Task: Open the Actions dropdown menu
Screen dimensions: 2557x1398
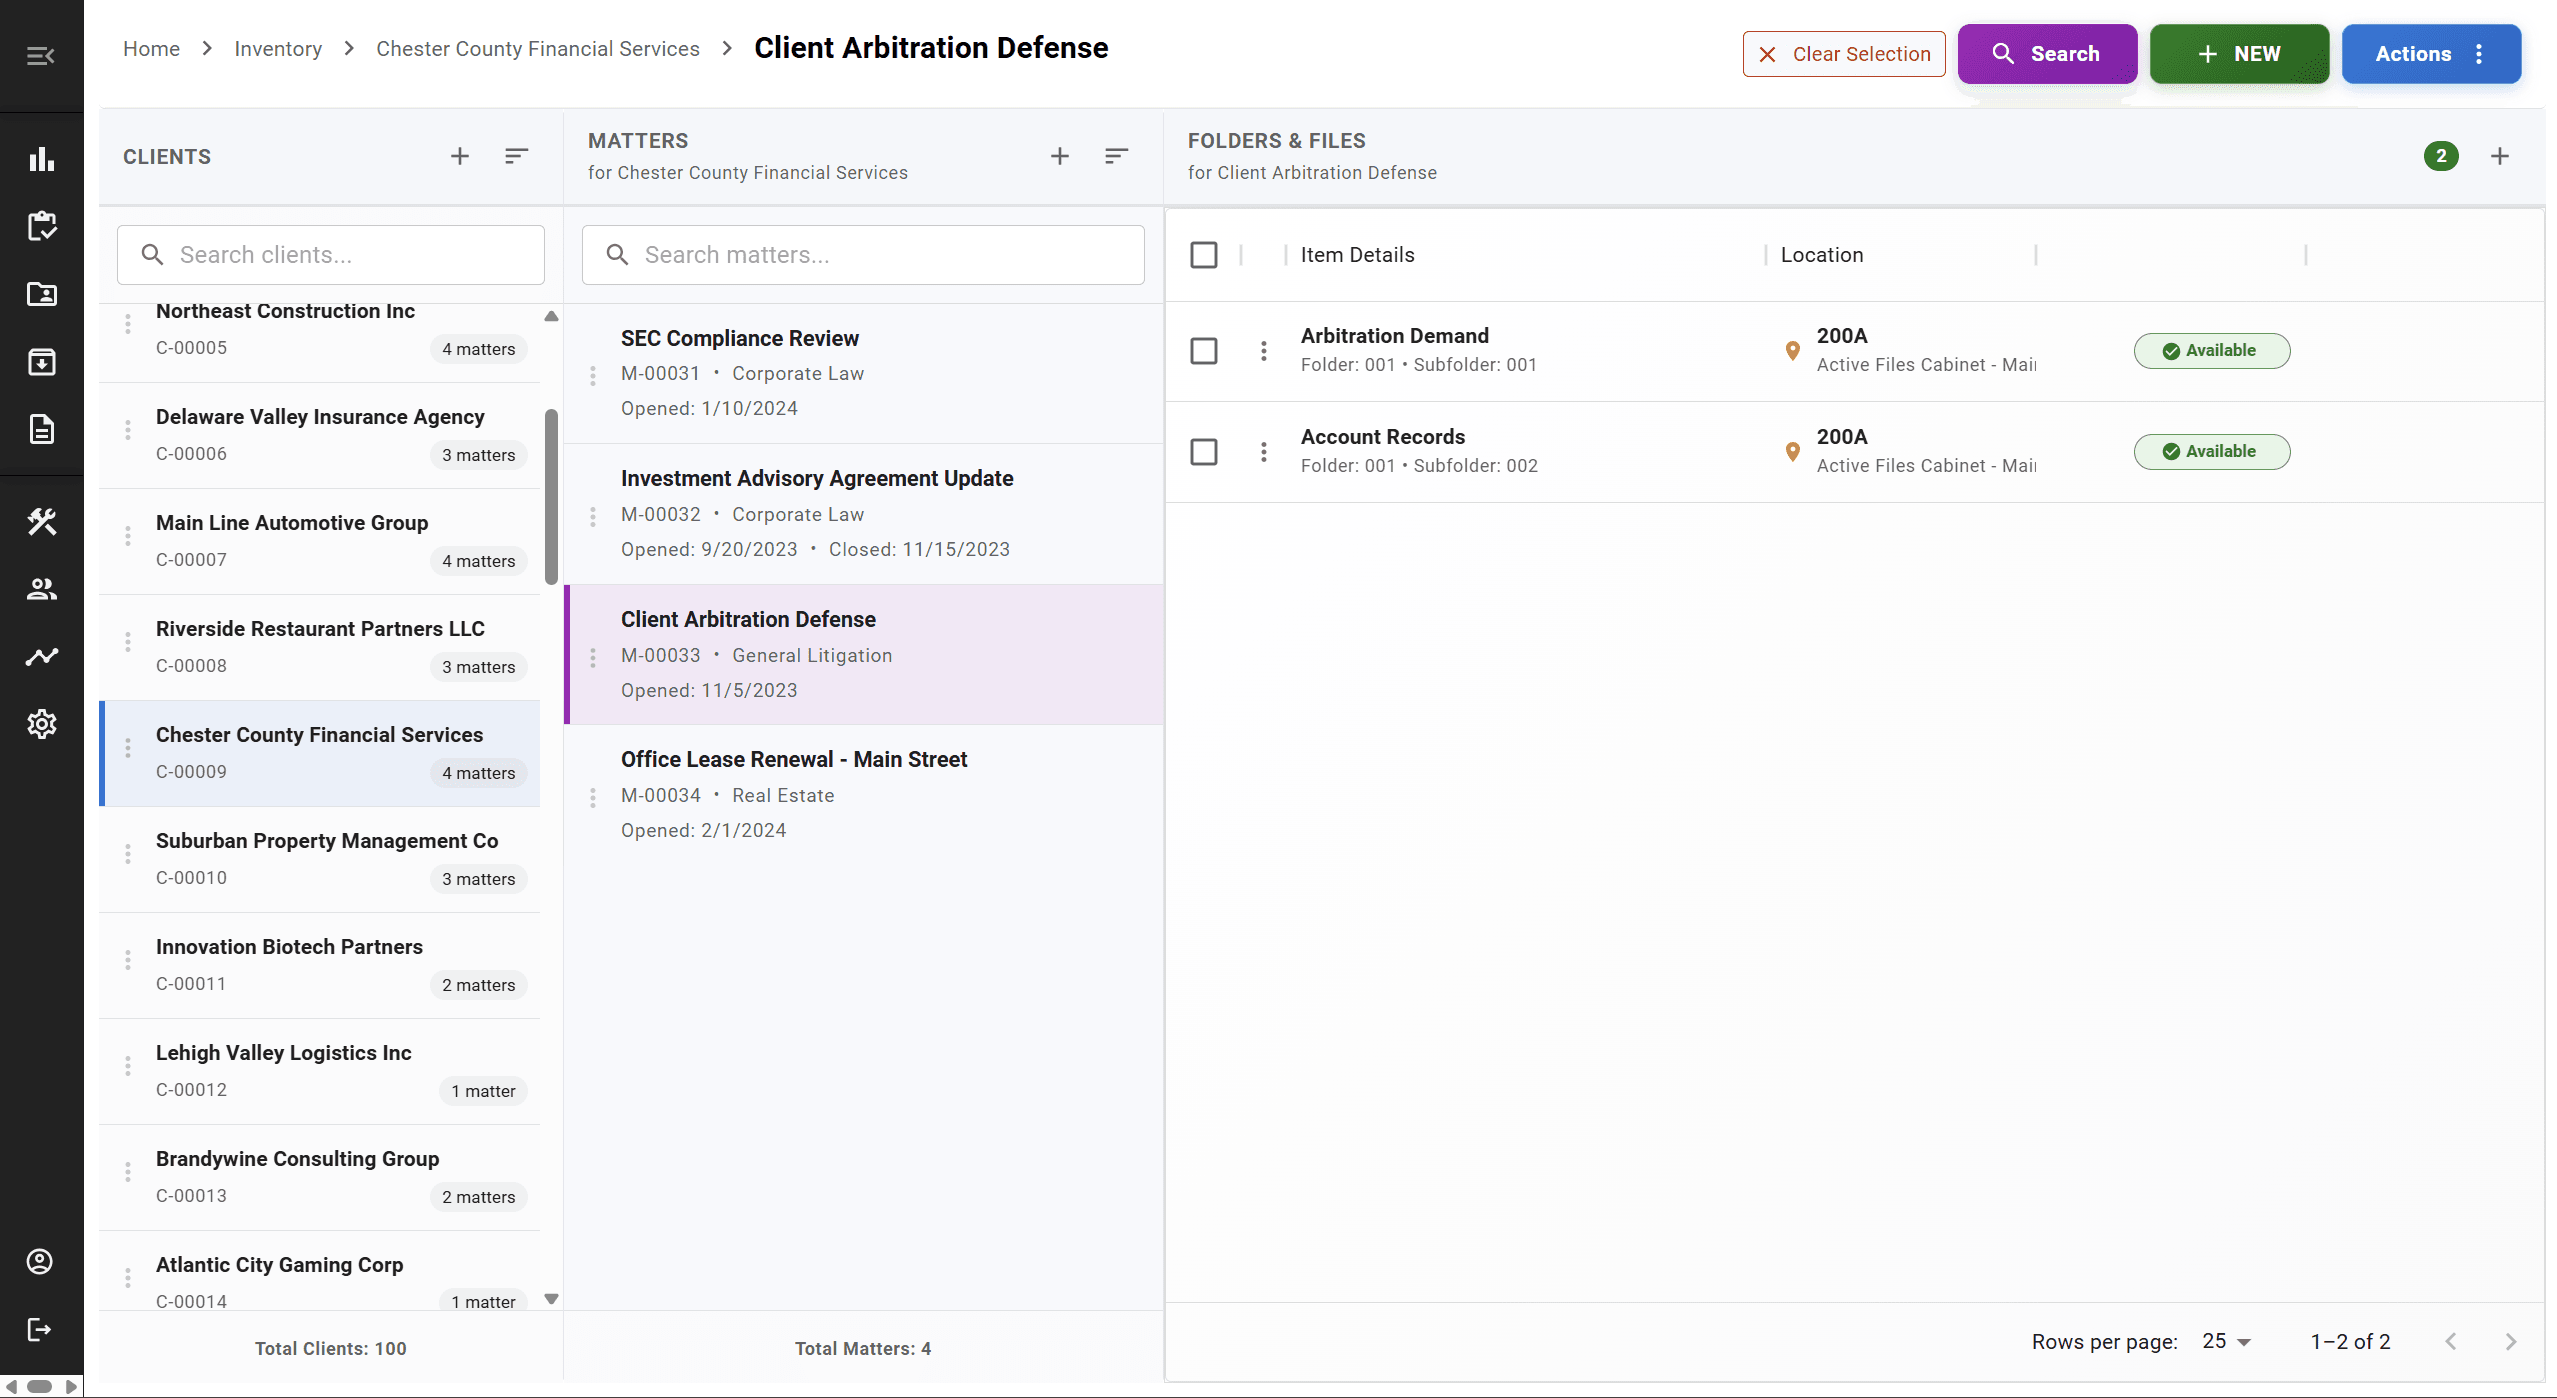Action: pyautogui.click(x=2430, y=54)
